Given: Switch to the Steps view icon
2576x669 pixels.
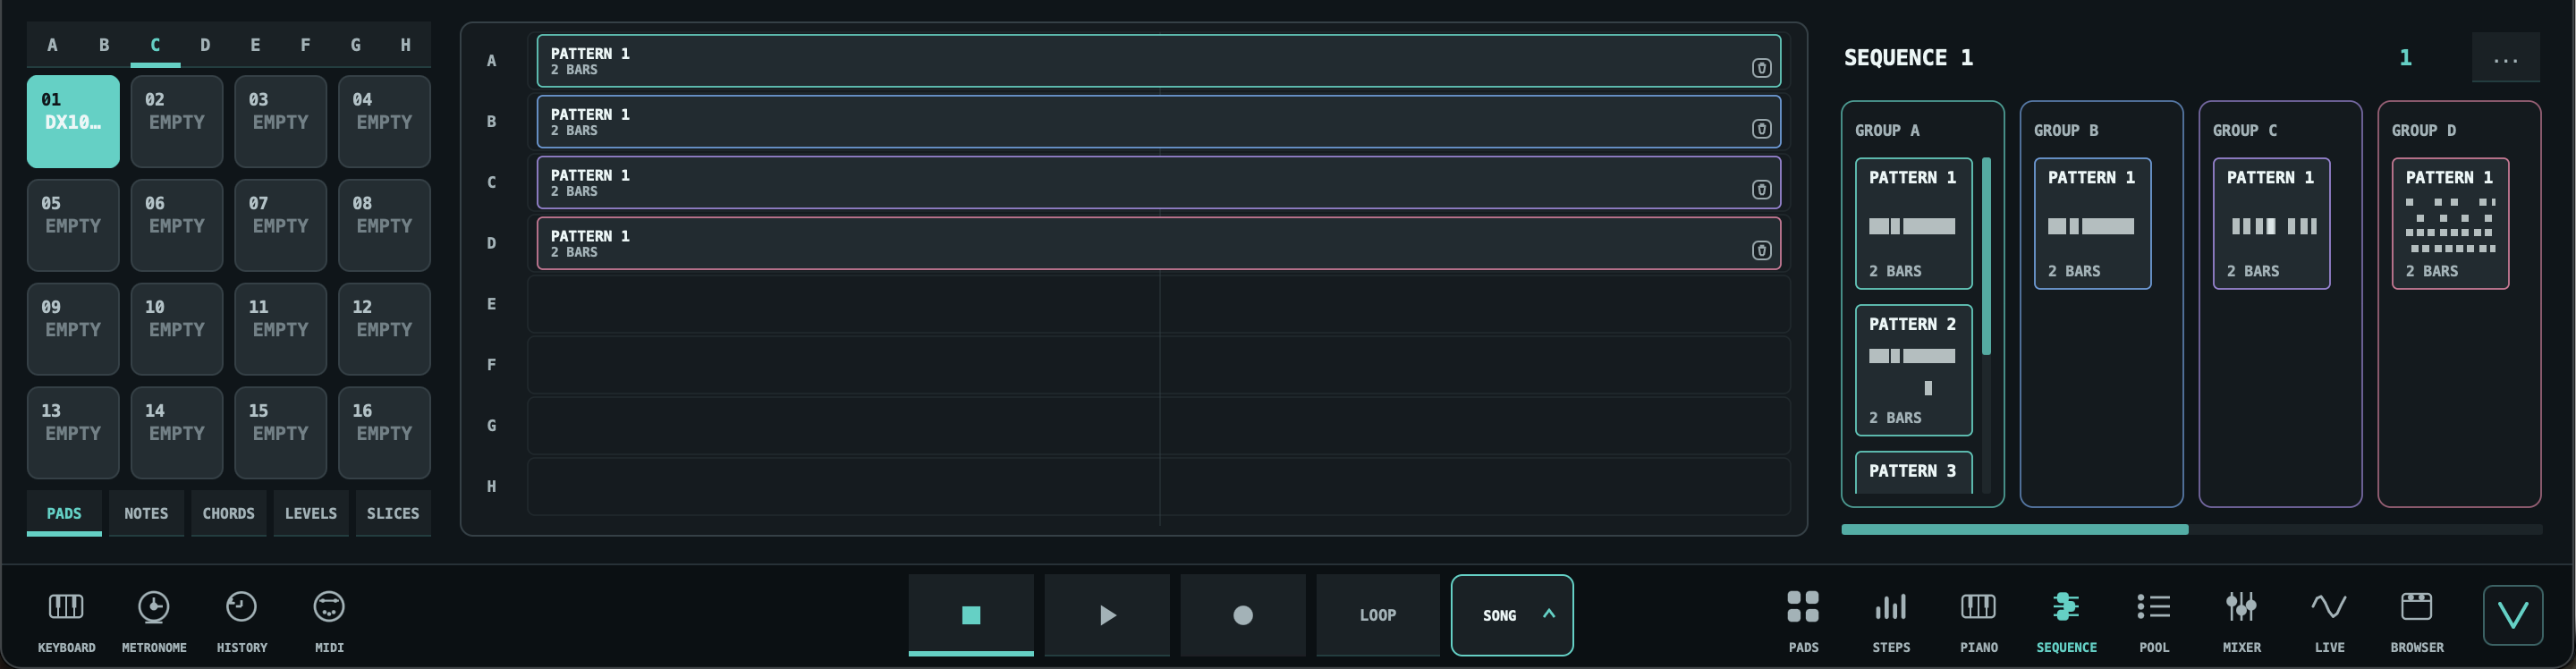Looking at the screenshot, I should (x=1890, y=607).
